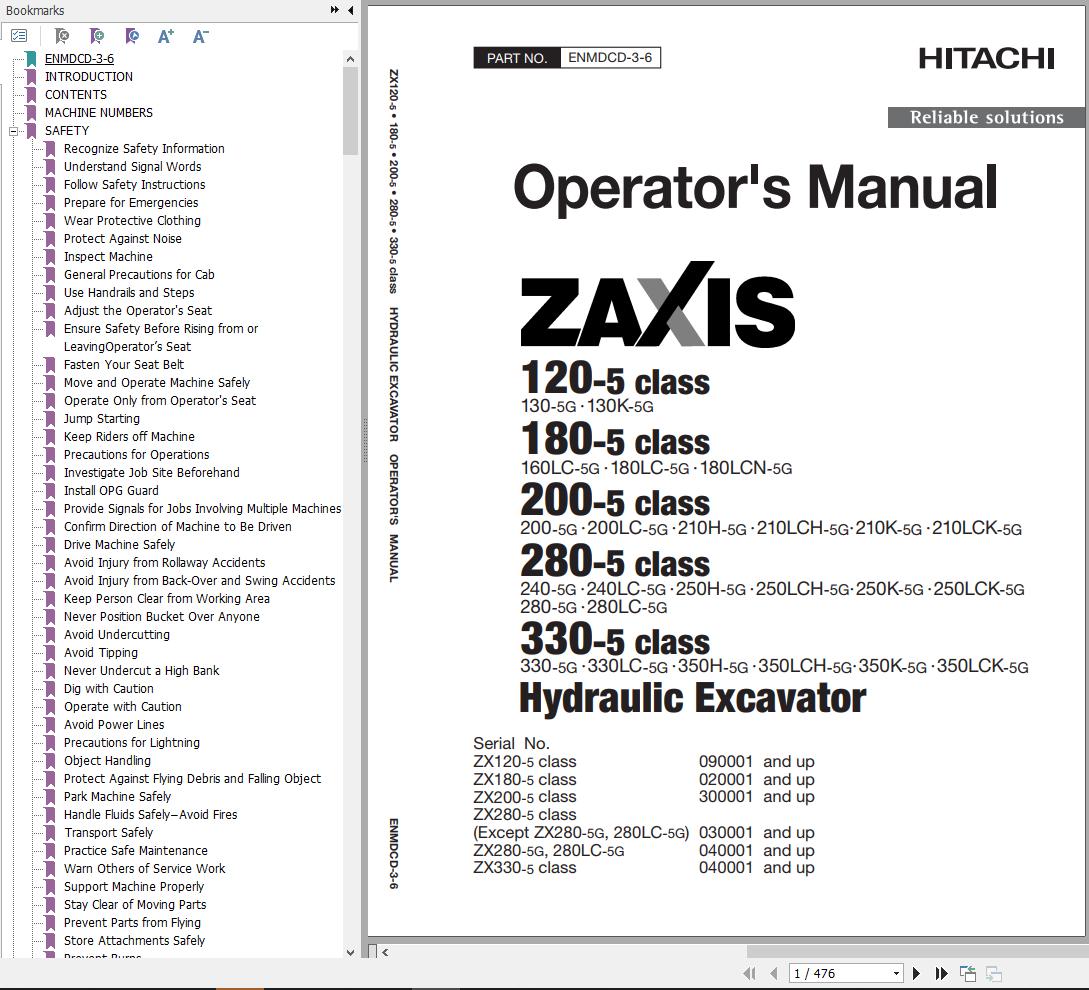Click the Bookmarks panel title
The height and width of the screenshot is (990, 1089).
click(35, 10)
